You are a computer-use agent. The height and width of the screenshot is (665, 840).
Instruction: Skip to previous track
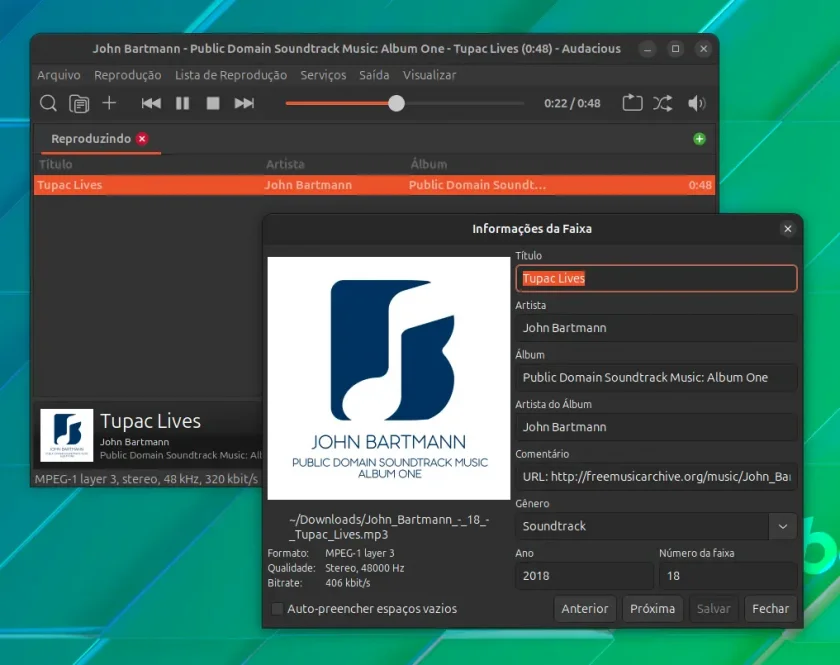click(151, 103)
